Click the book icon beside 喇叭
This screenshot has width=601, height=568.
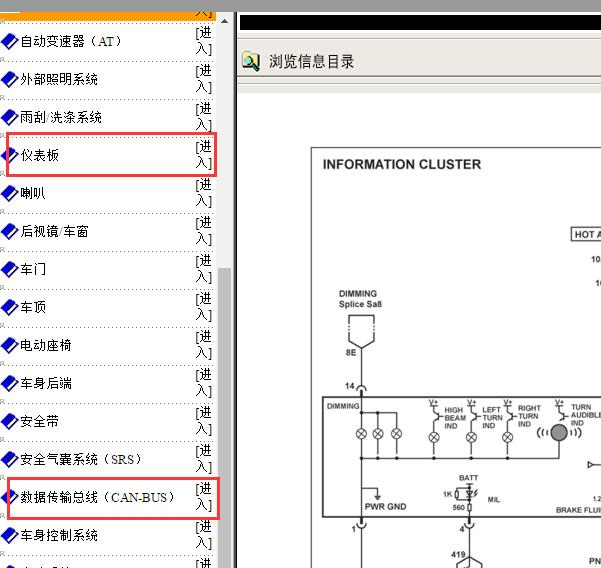coord(10,193)
